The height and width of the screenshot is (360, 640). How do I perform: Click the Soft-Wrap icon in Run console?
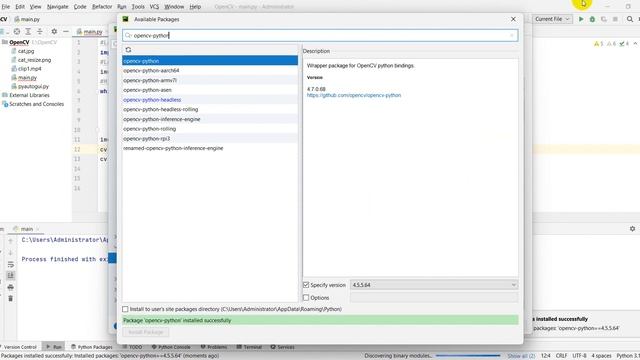(11, 264)
